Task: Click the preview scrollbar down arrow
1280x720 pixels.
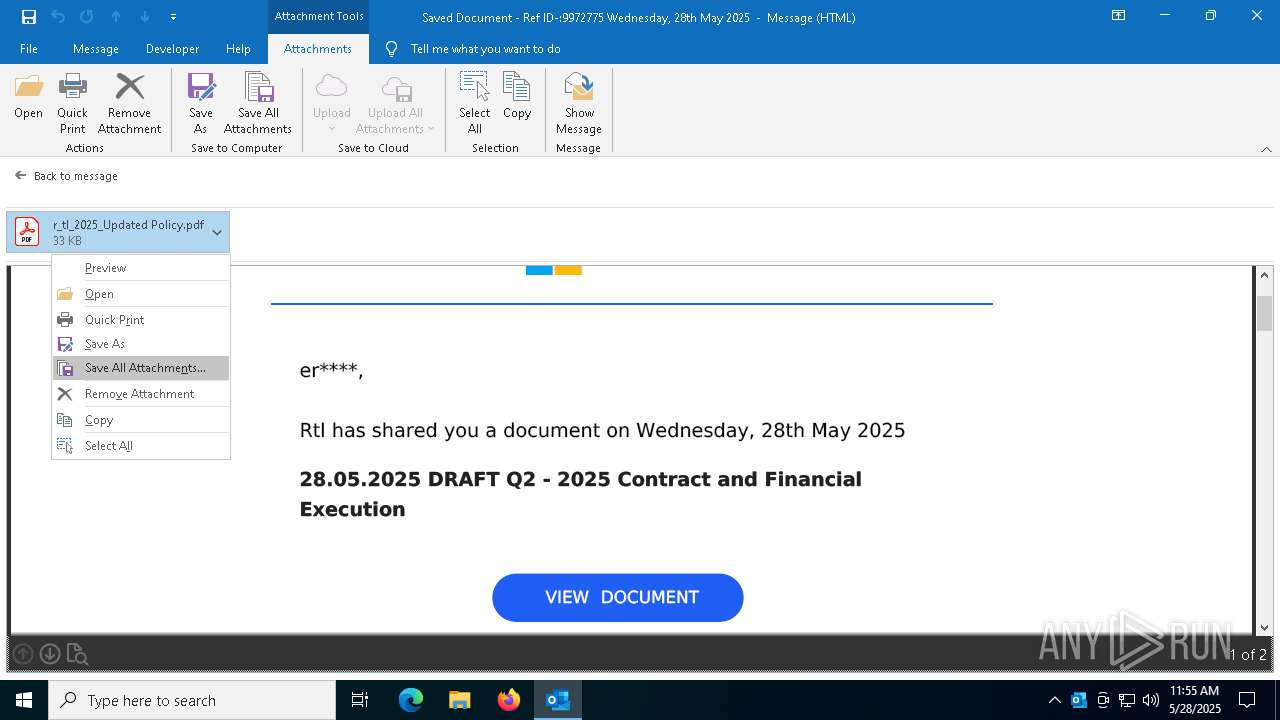Action: tap(1265, 627)
